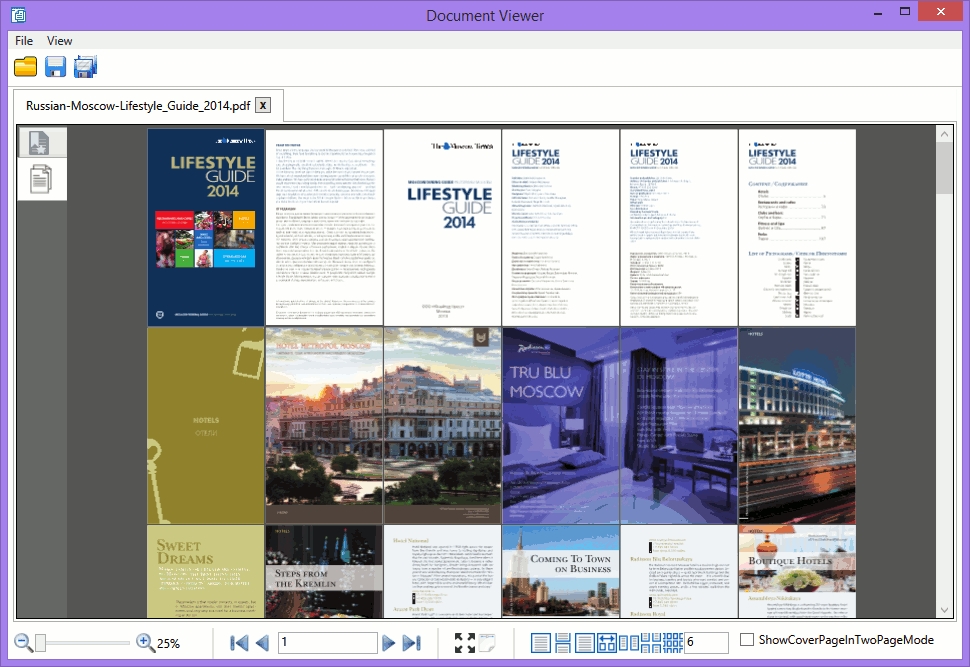Maximize the Document Viewer window
Image resolution: width=970 pixels, height=667 pixels.
pos(904,12)
